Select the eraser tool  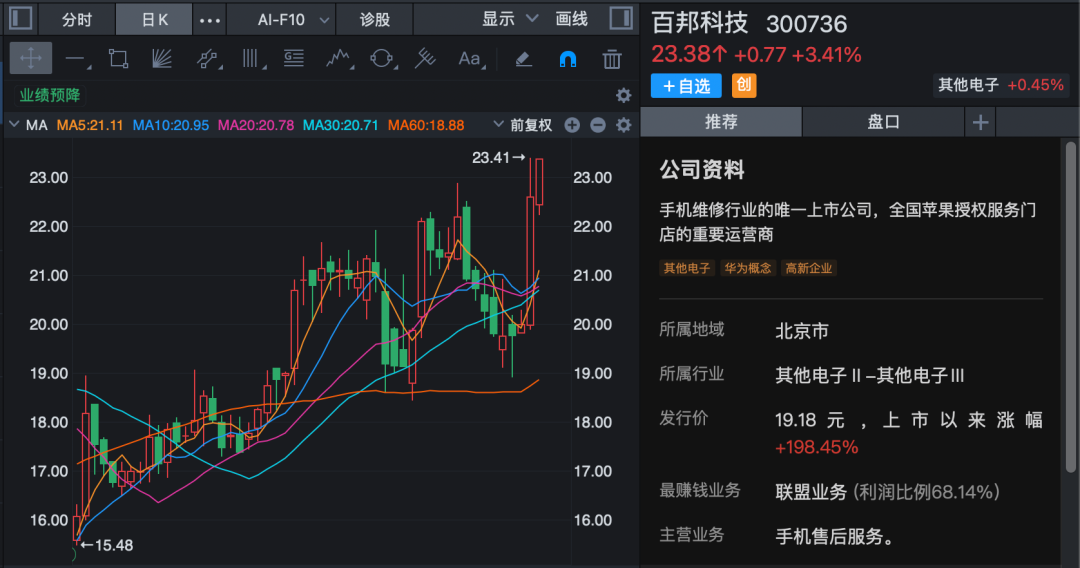tap(523, 59)
